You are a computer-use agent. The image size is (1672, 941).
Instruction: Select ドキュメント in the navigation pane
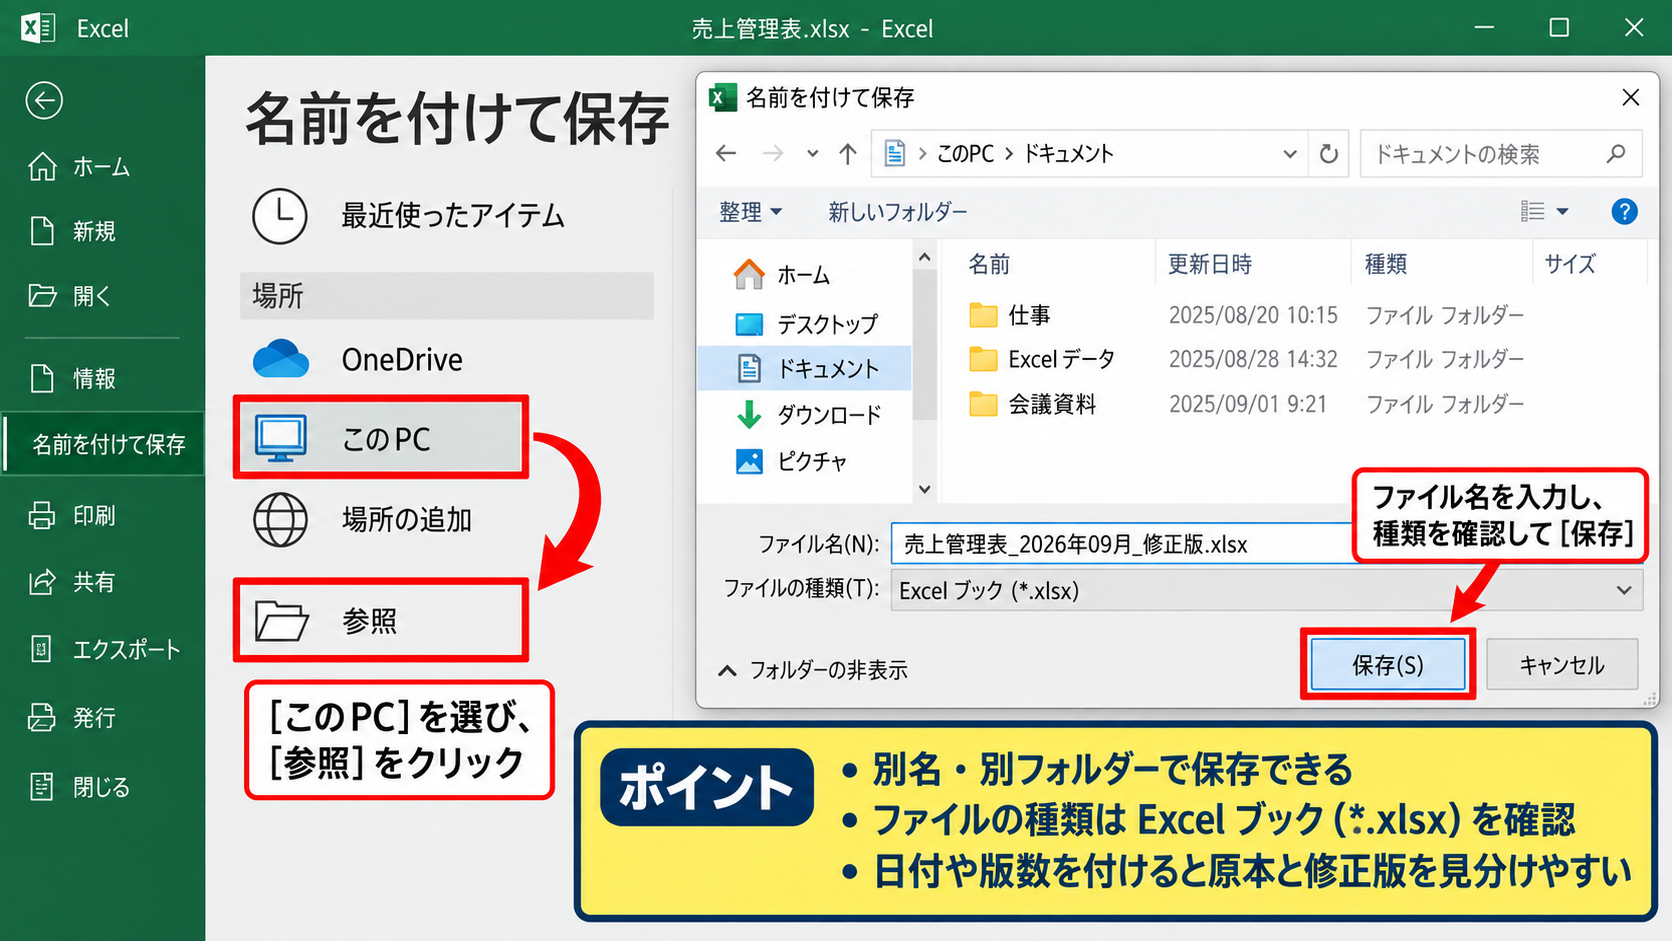coord(805,368)
